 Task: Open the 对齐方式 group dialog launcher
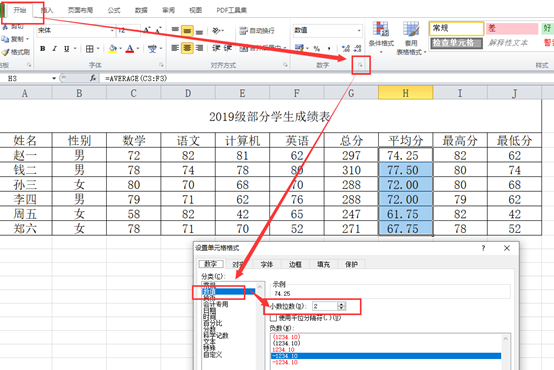coord(285,65)
